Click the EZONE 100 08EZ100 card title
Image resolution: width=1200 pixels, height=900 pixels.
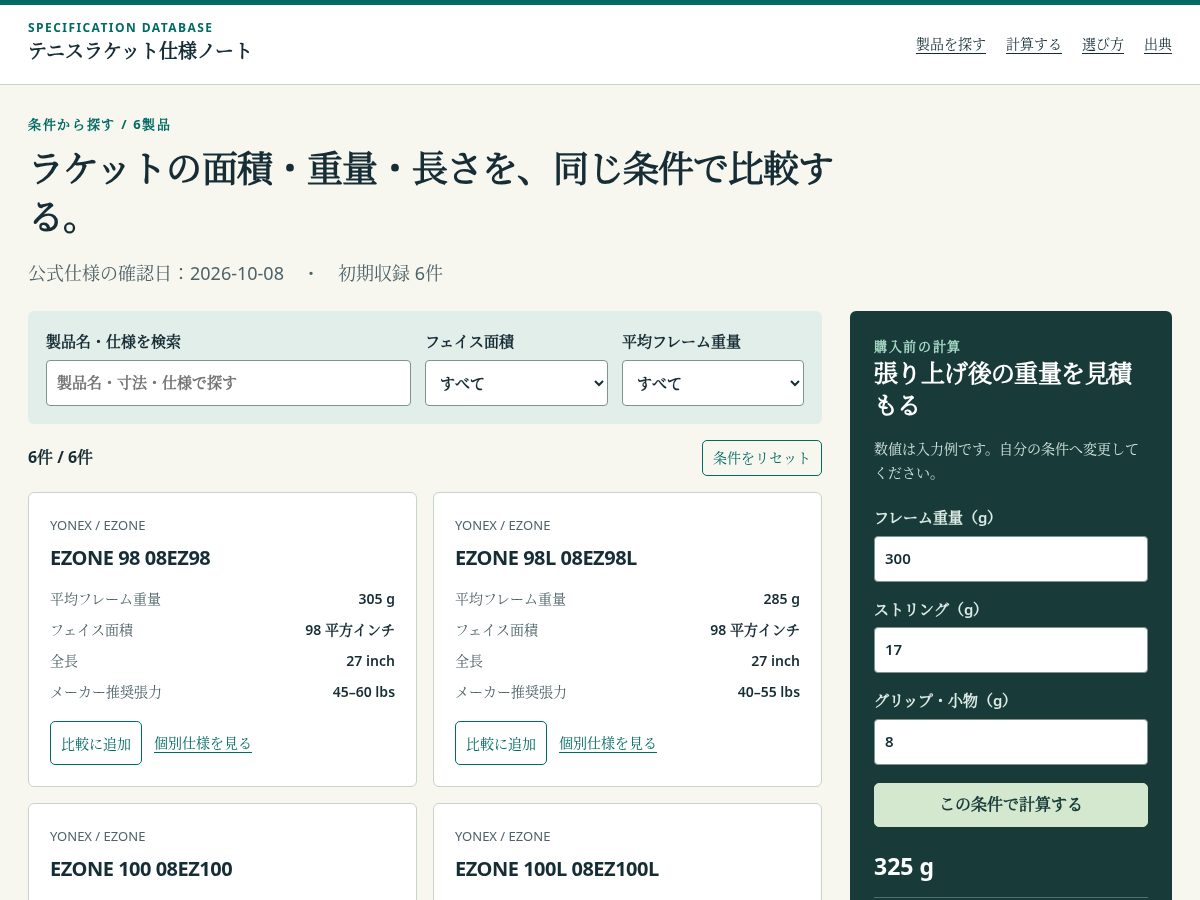pos(141,869)
